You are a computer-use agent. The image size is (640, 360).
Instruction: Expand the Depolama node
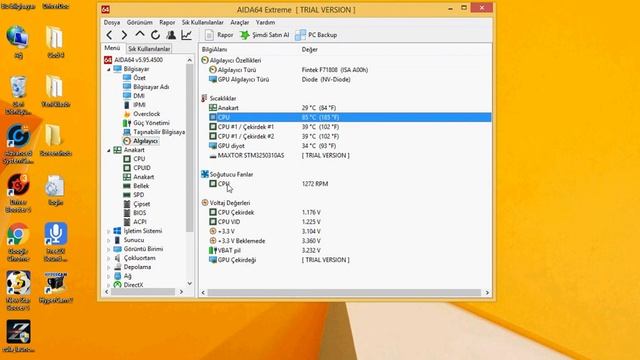pyautogui.click(x=109, y=267)
